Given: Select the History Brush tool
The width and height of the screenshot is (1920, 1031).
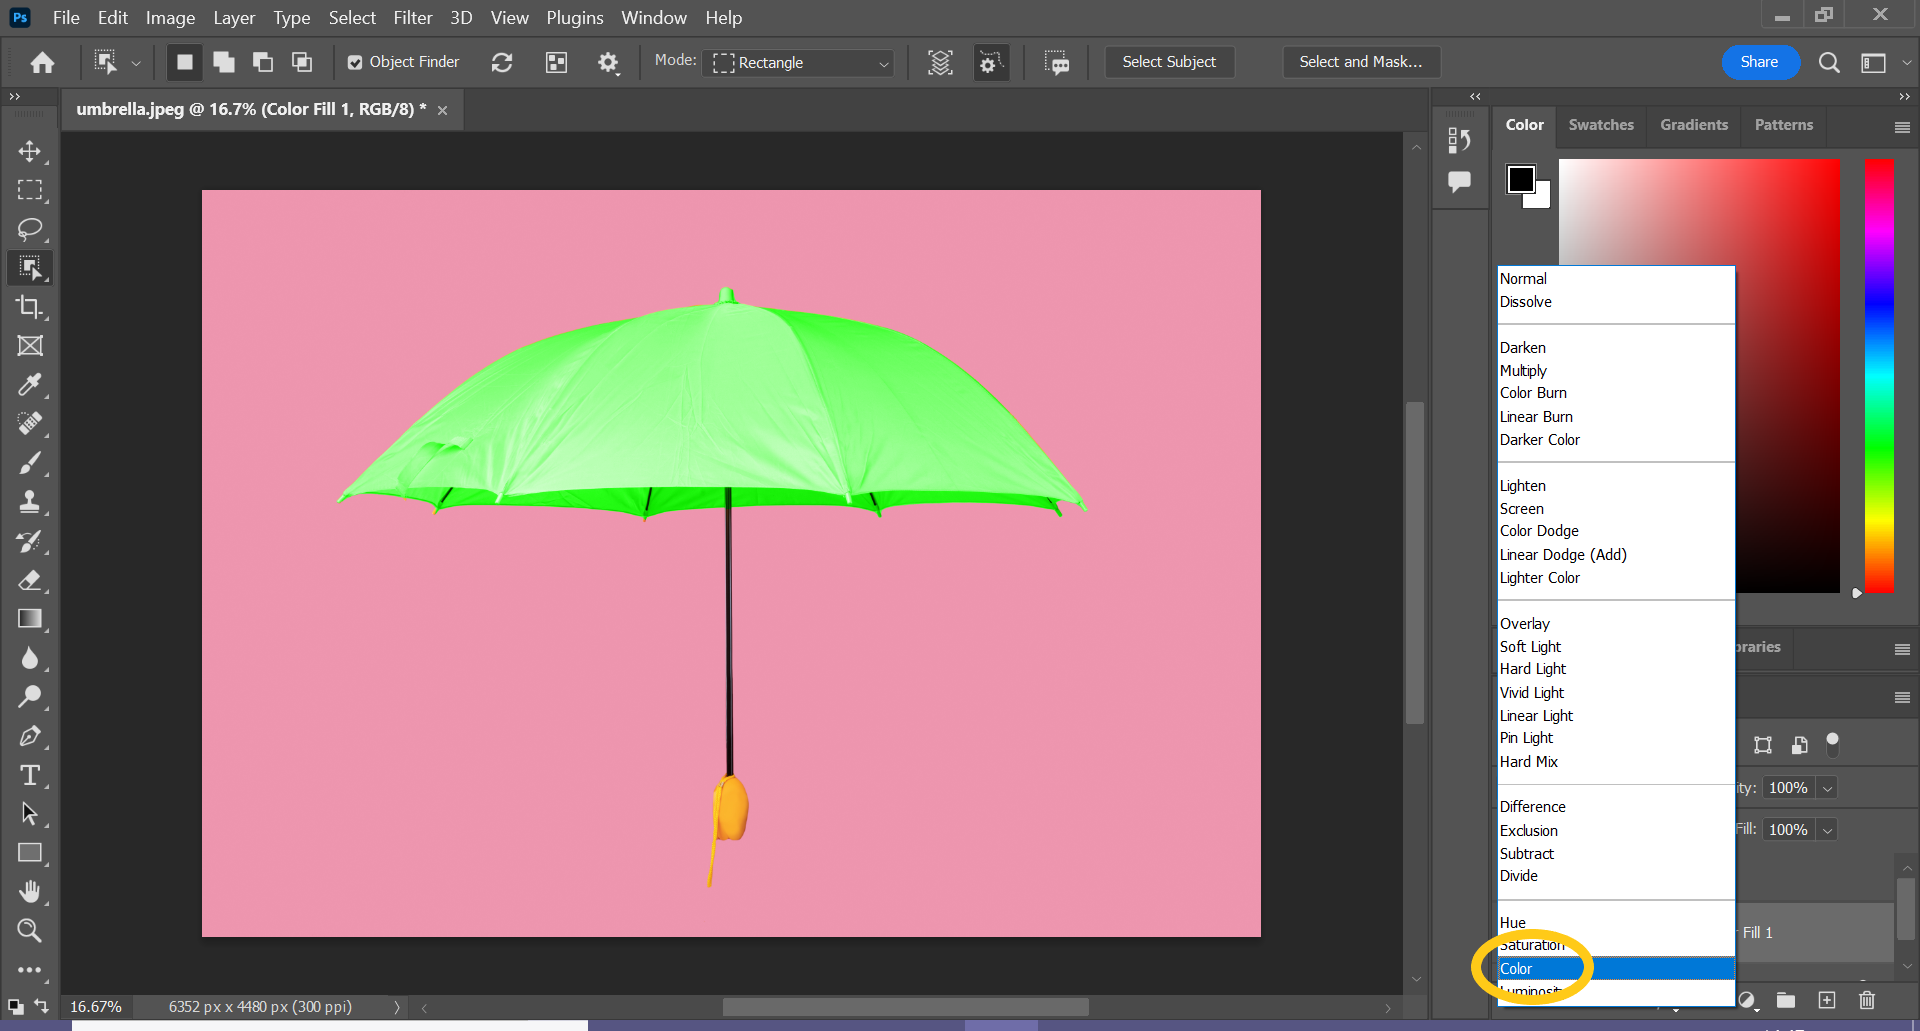Looking at the screenshot, I should click(30, 541).
